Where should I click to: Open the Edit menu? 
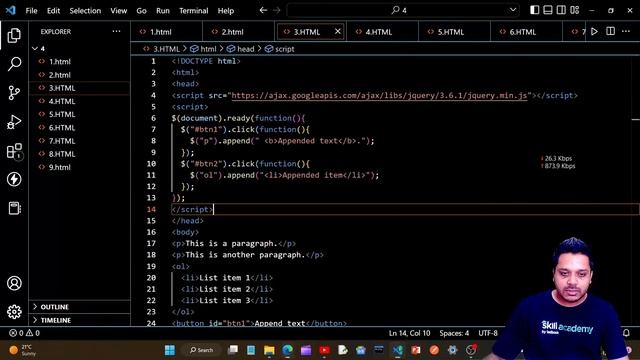(x=53, y=11)
